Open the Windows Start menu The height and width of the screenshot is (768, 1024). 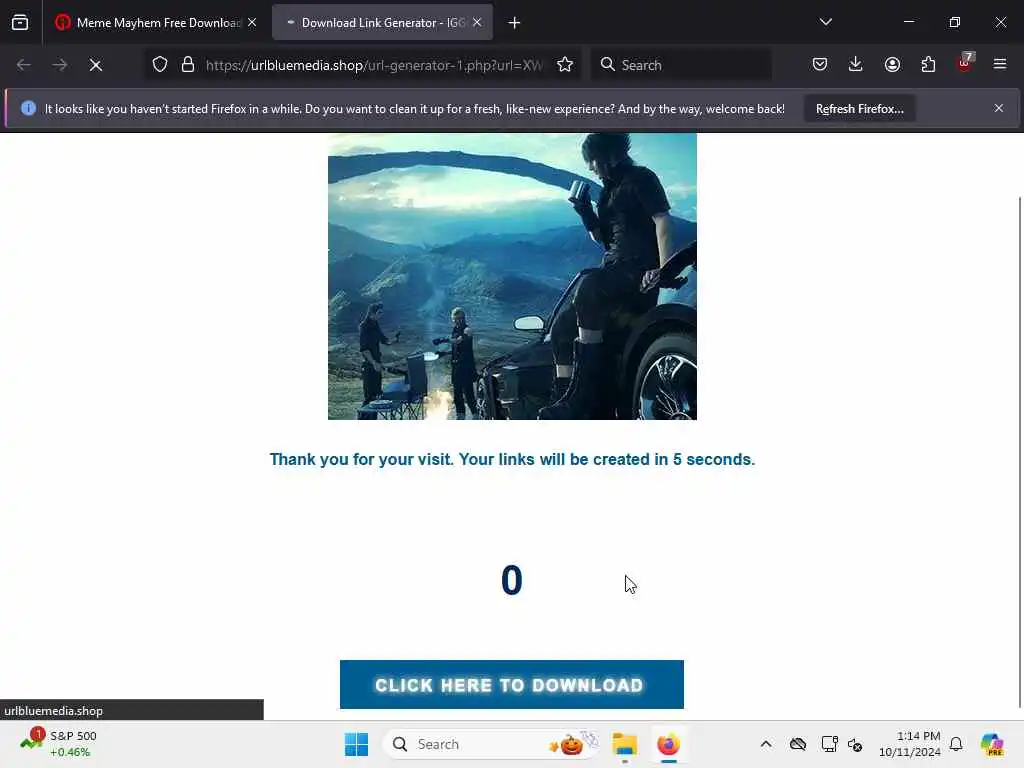click(x=357, y=744)
